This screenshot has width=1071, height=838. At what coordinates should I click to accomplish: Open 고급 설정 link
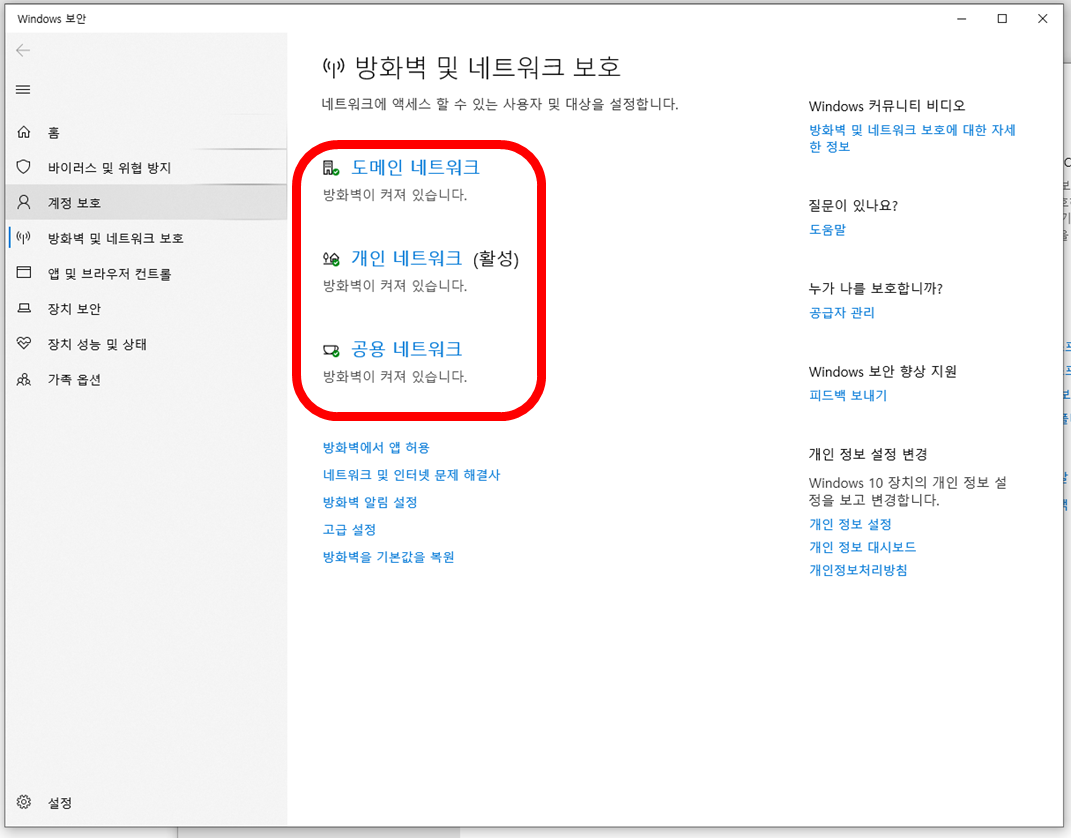tap(349, 529)
